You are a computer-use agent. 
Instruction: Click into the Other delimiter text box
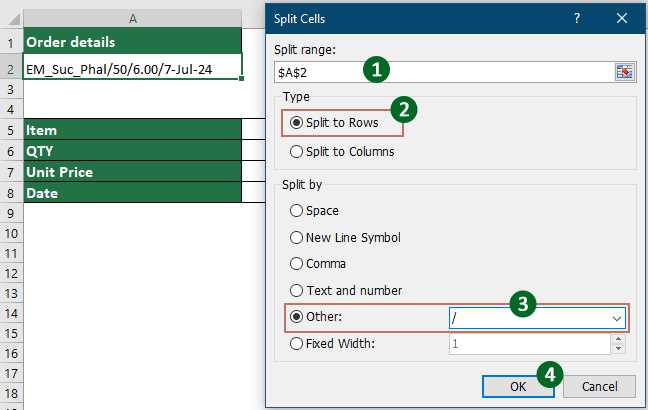529,318
